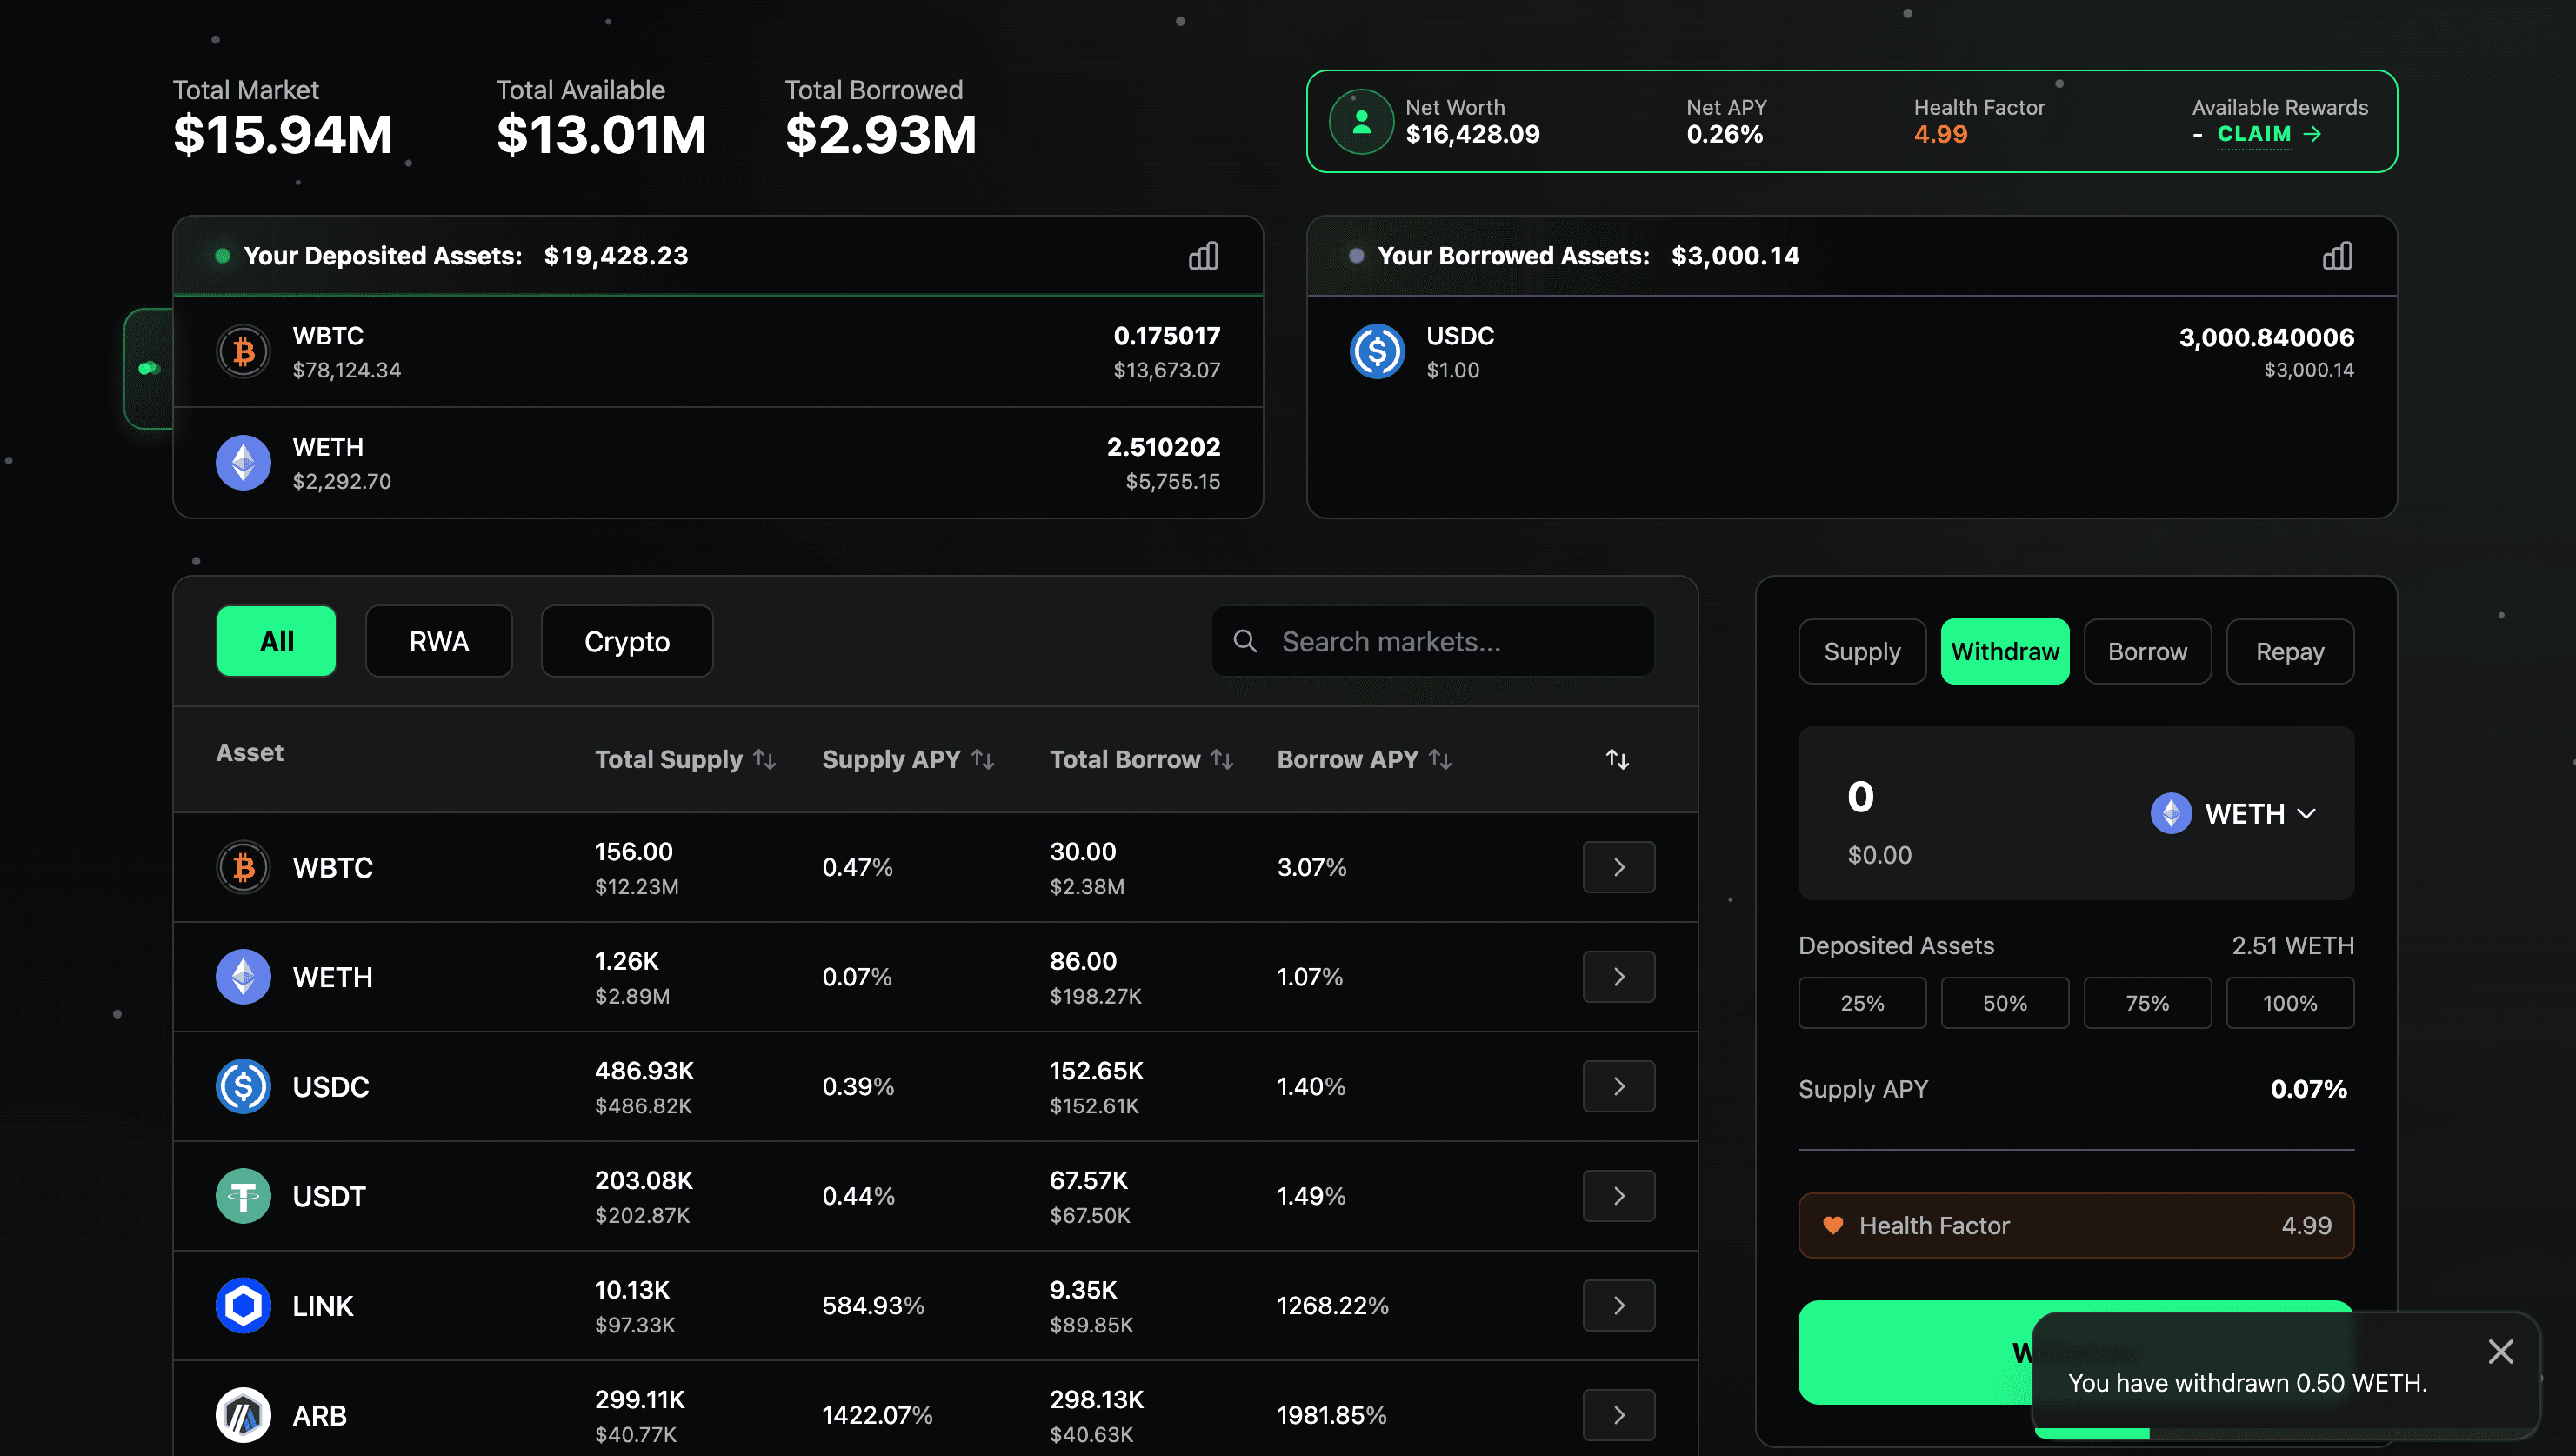Screen dimensions: 2576x1456
Task: Click the WBTC asset icon
Action: click(x=242, y=867)
